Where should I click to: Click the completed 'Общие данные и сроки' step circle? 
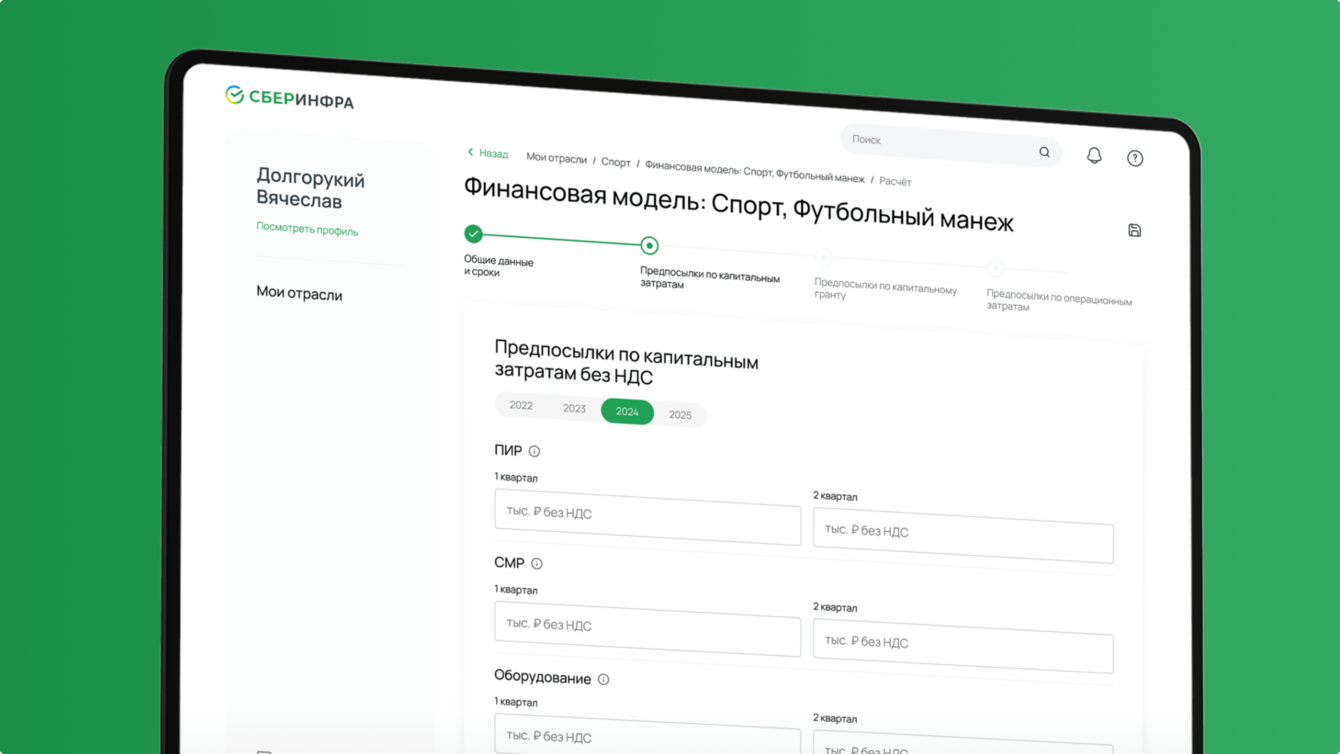(472, 235)
